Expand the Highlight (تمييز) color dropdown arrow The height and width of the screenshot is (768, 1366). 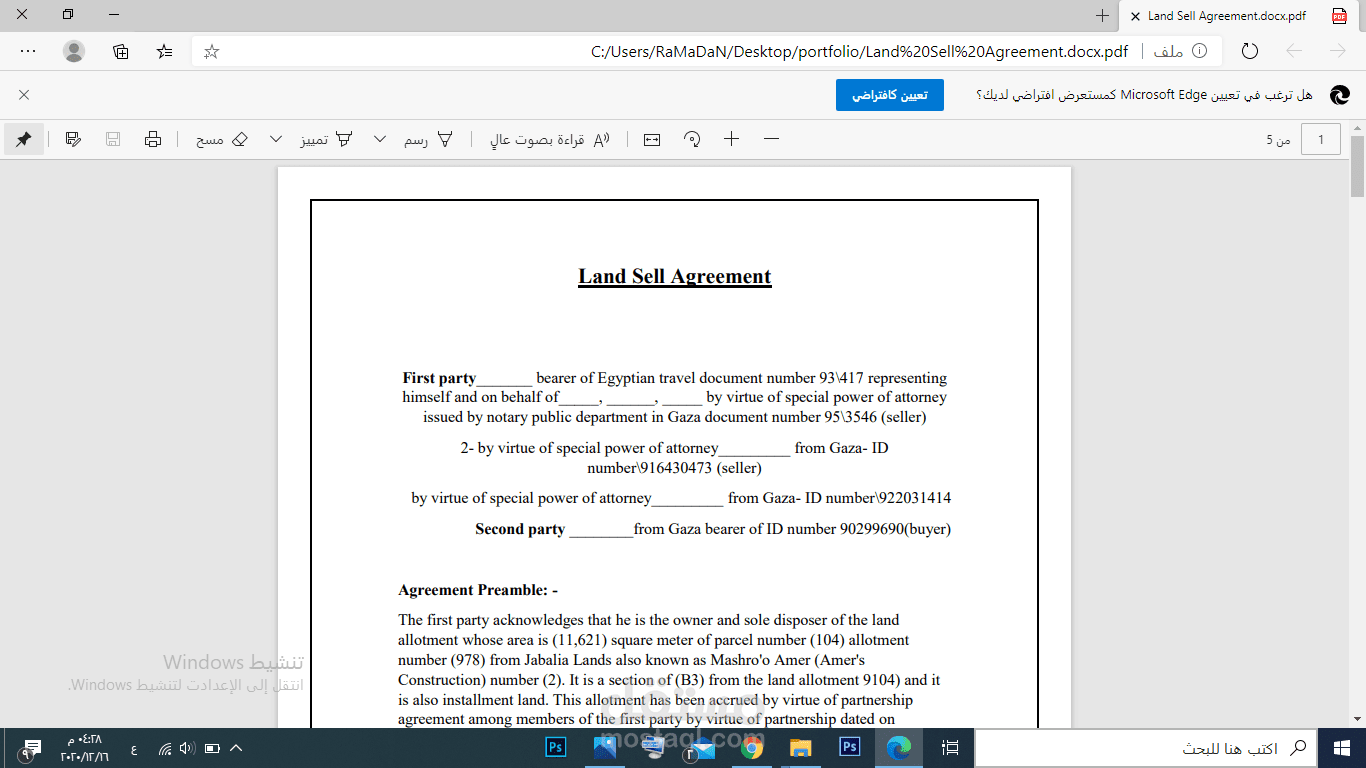276,139
